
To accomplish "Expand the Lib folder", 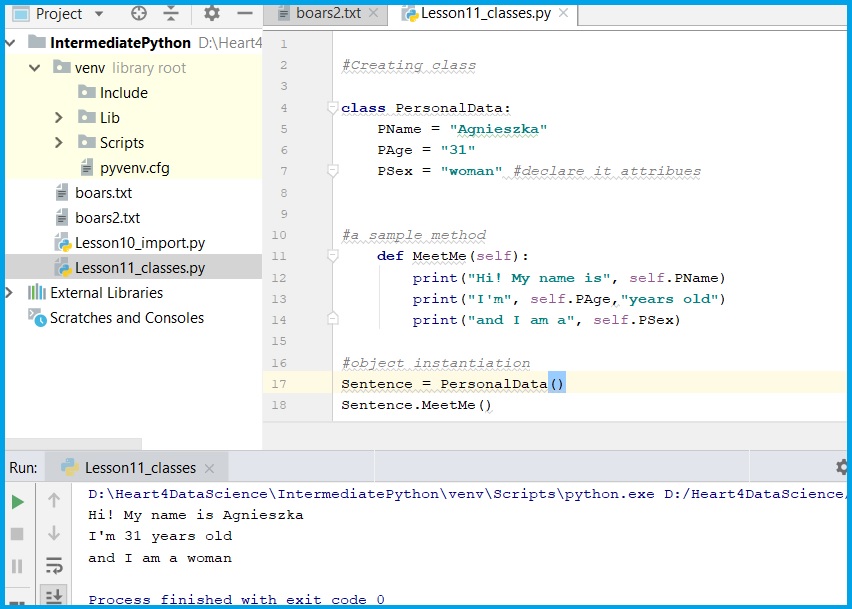I will pos(60,118).
